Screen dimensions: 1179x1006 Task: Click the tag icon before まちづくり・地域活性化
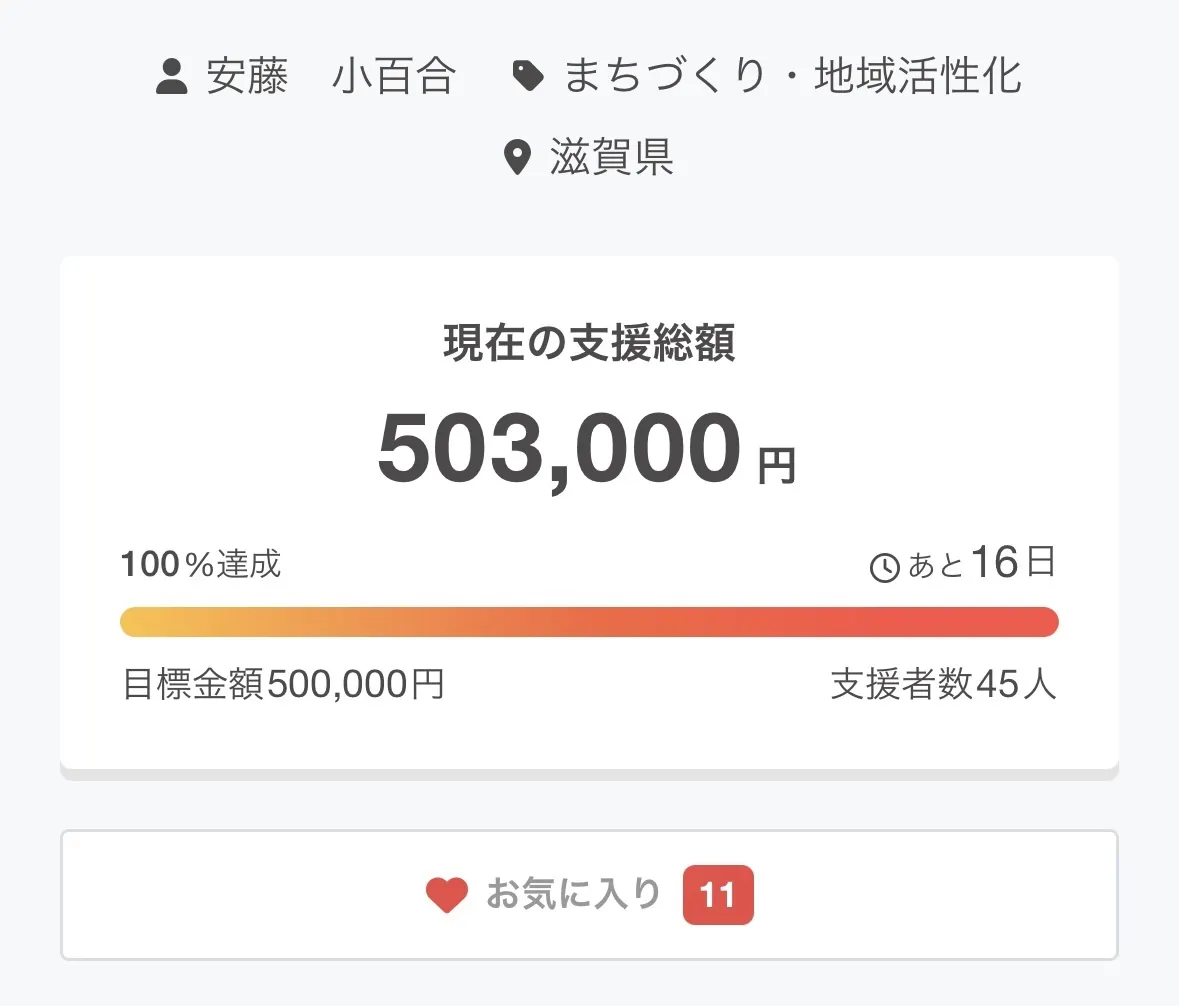click(x=528, y=77)
